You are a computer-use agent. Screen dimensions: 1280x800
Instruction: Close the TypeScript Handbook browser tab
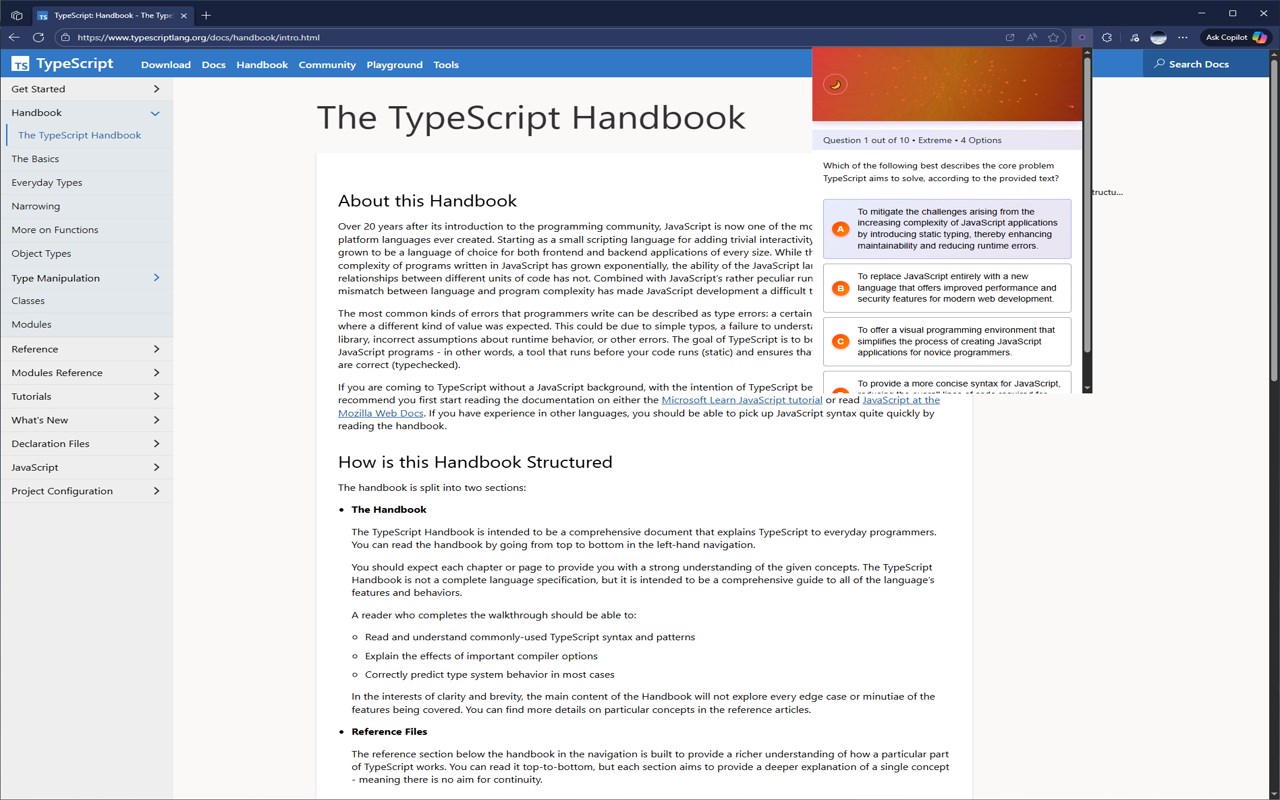click(183, 15)
